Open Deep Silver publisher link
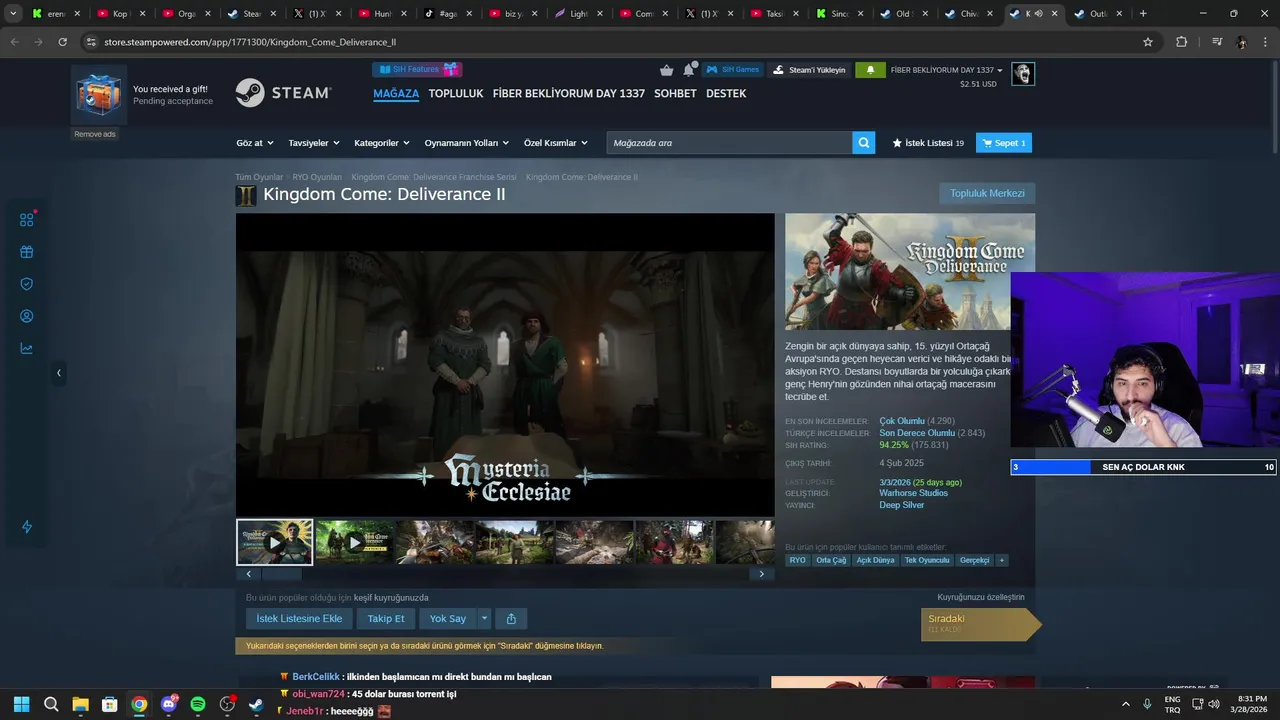The image size is (1280, 720). 901,505
